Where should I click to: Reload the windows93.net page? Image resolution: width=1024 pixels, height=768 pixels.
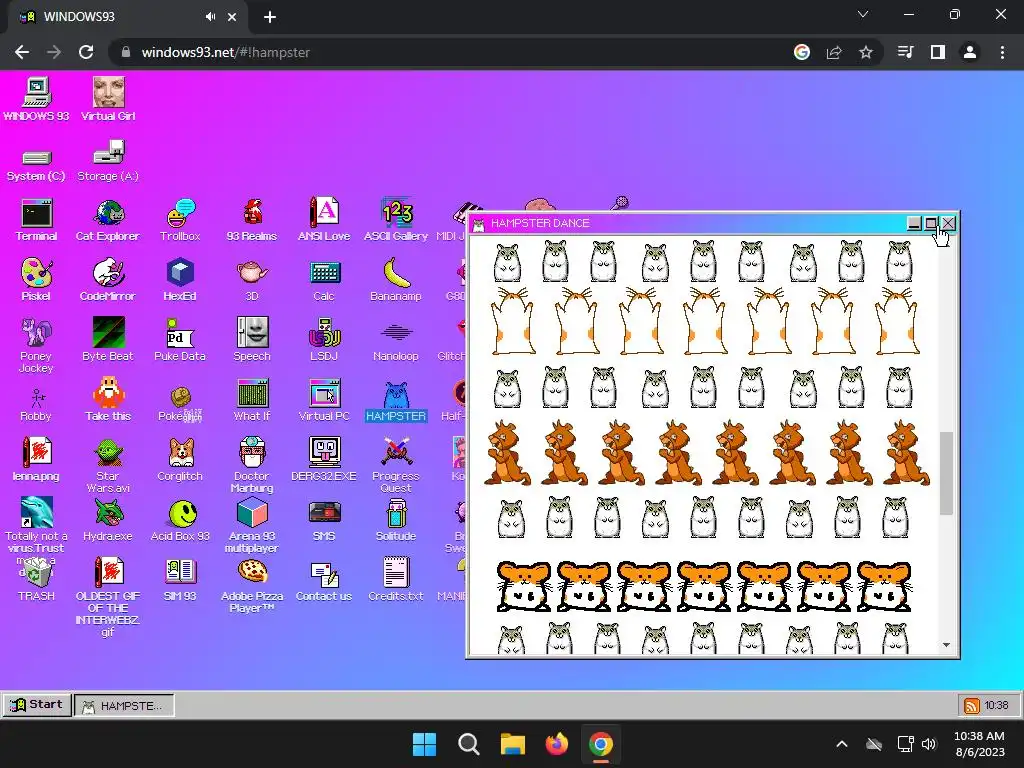tap(86, 52)
